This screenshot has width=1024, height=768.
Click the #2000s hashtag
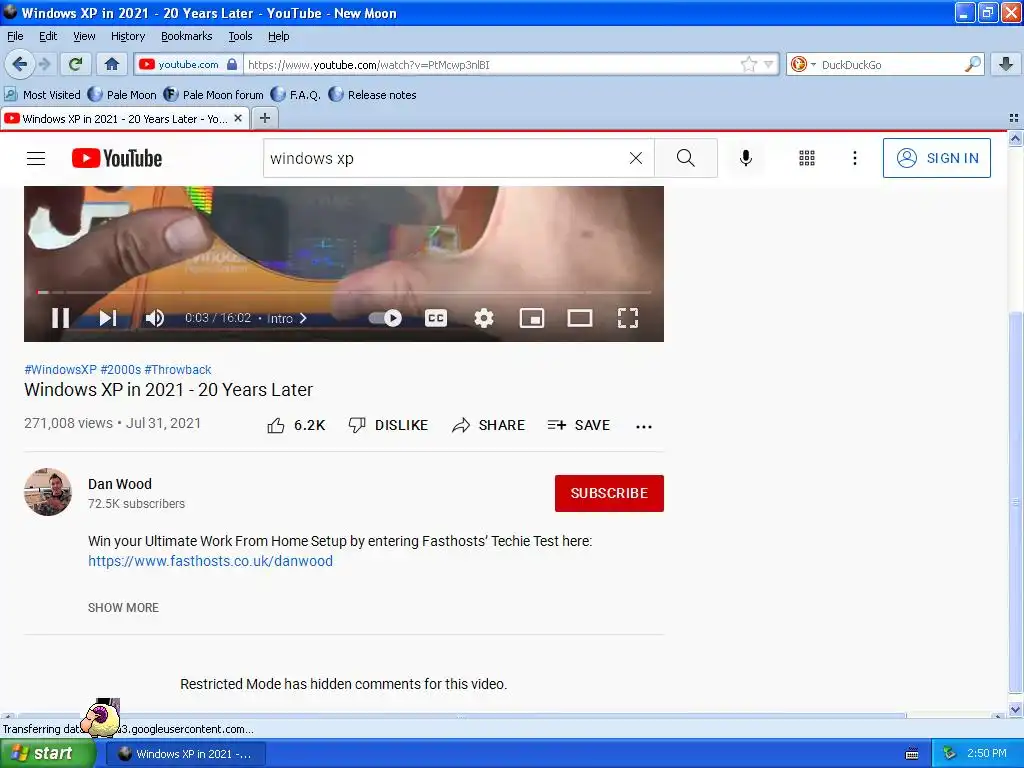coord(121,370)
